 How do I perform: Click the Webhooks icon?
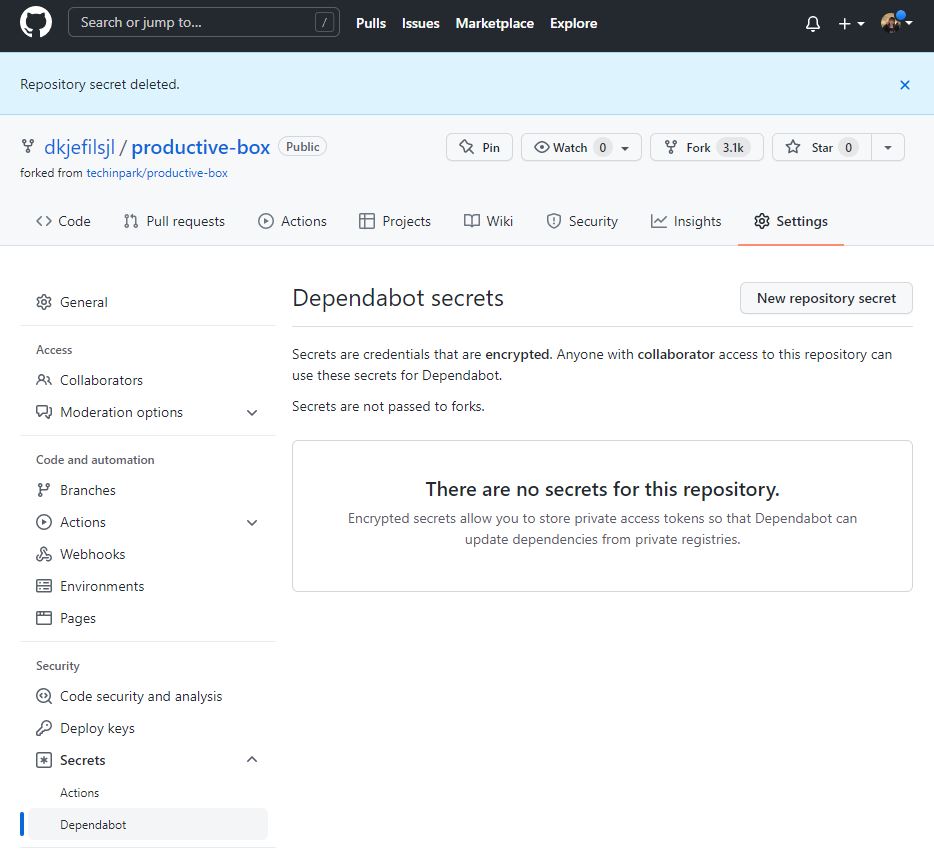tap(43, 555)
